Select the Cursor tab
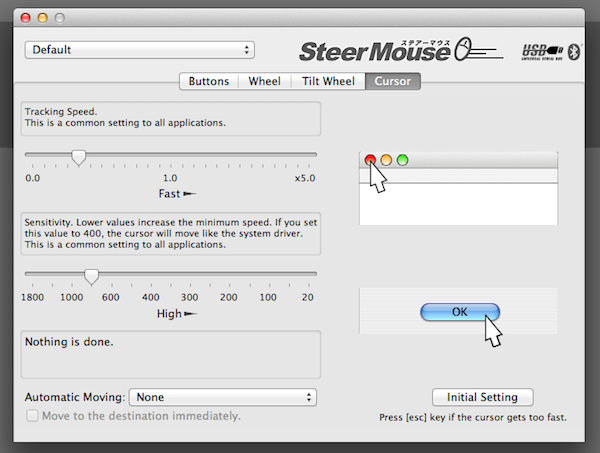 click(x=393, y=81)
